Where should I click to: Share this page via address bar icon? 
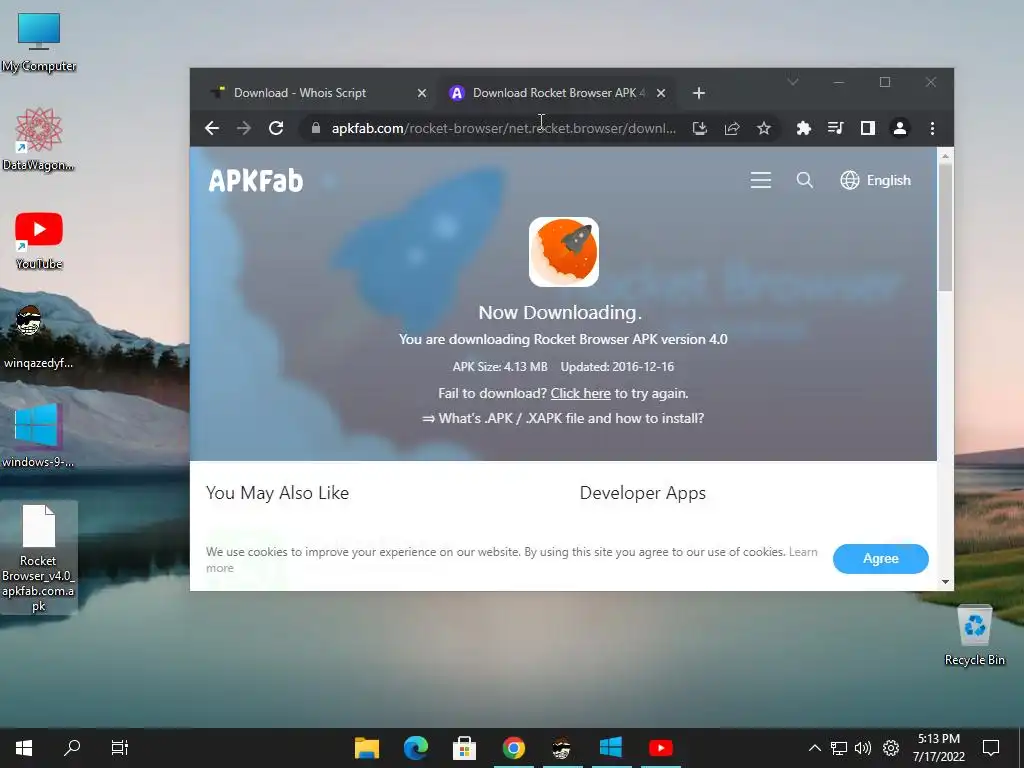(x=732, y=128)
